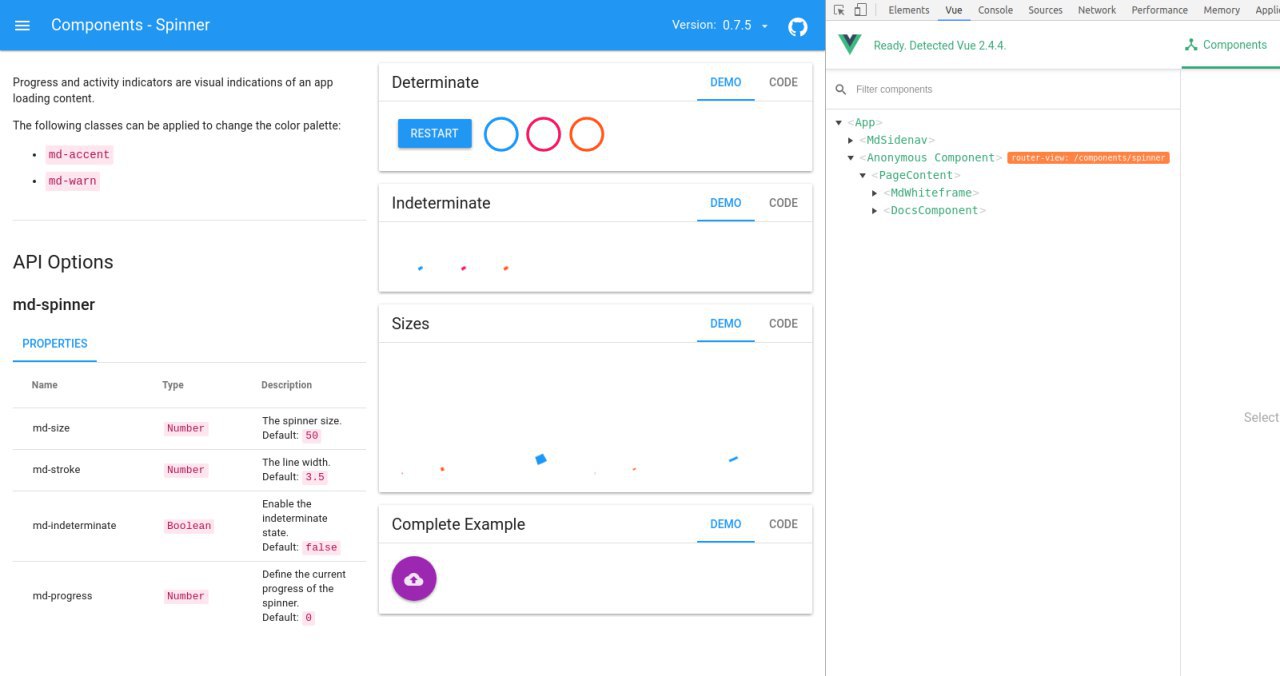
Task: Select the MdWhiteframe component
Action: pyautogui.click(x=933, y=193)
